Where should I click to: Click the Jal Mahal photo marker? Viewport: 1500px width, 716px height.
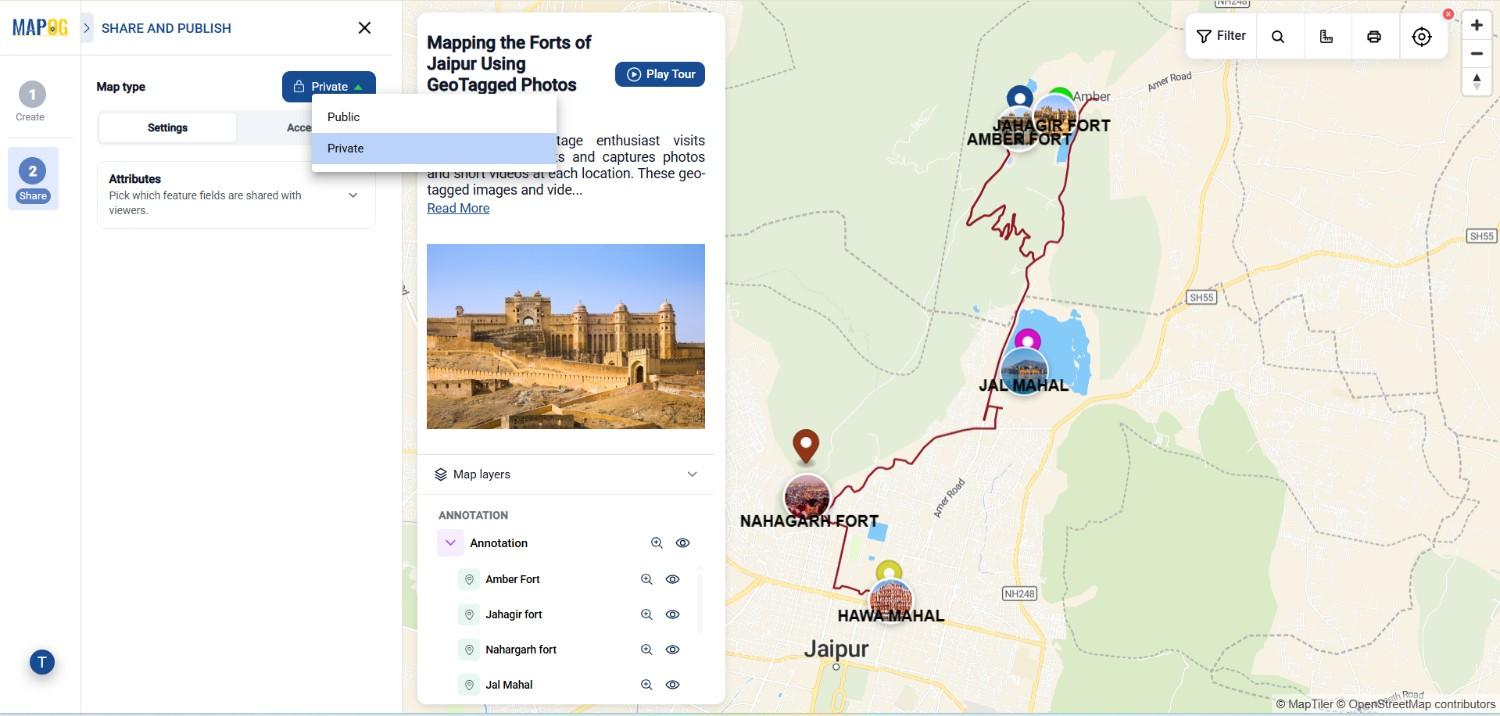coord(1025,370)
